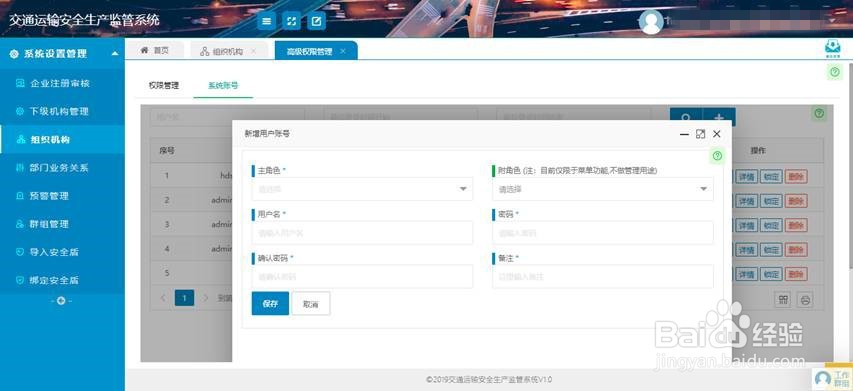Click the 操作 column header
The width and height of the screenshot is (853, 391).
758,151
